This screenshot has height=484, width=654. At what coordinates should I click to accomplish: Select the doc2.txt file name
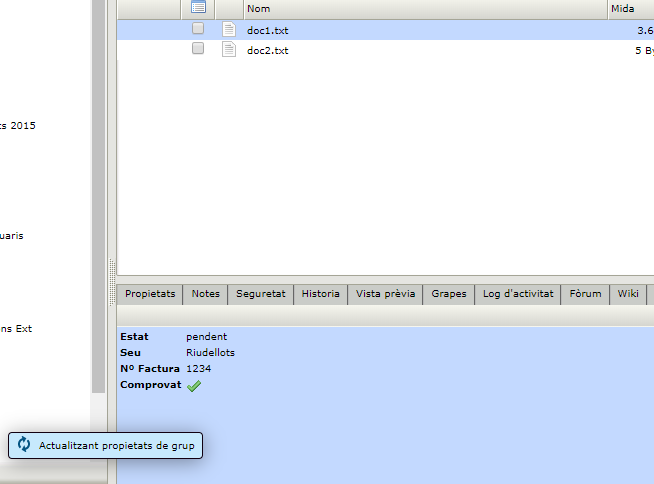pos(267,50)
